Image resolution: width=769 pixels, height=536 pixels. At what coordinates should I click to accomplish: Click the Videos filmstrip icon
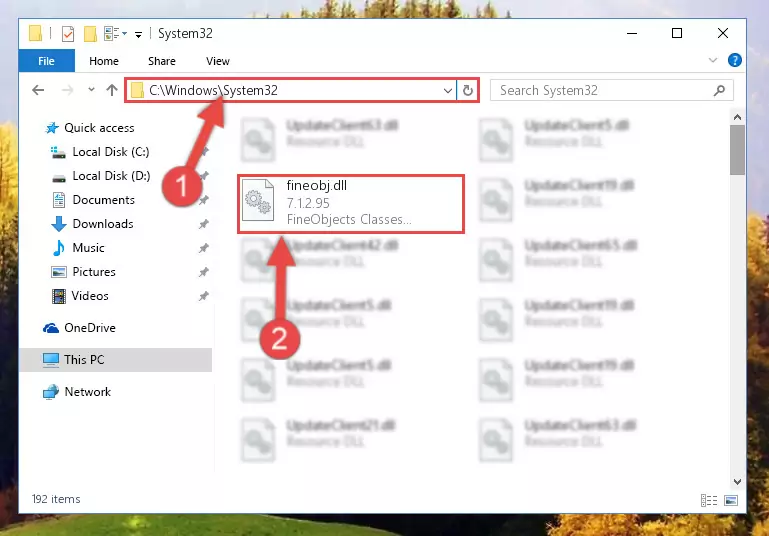(59, 296)
